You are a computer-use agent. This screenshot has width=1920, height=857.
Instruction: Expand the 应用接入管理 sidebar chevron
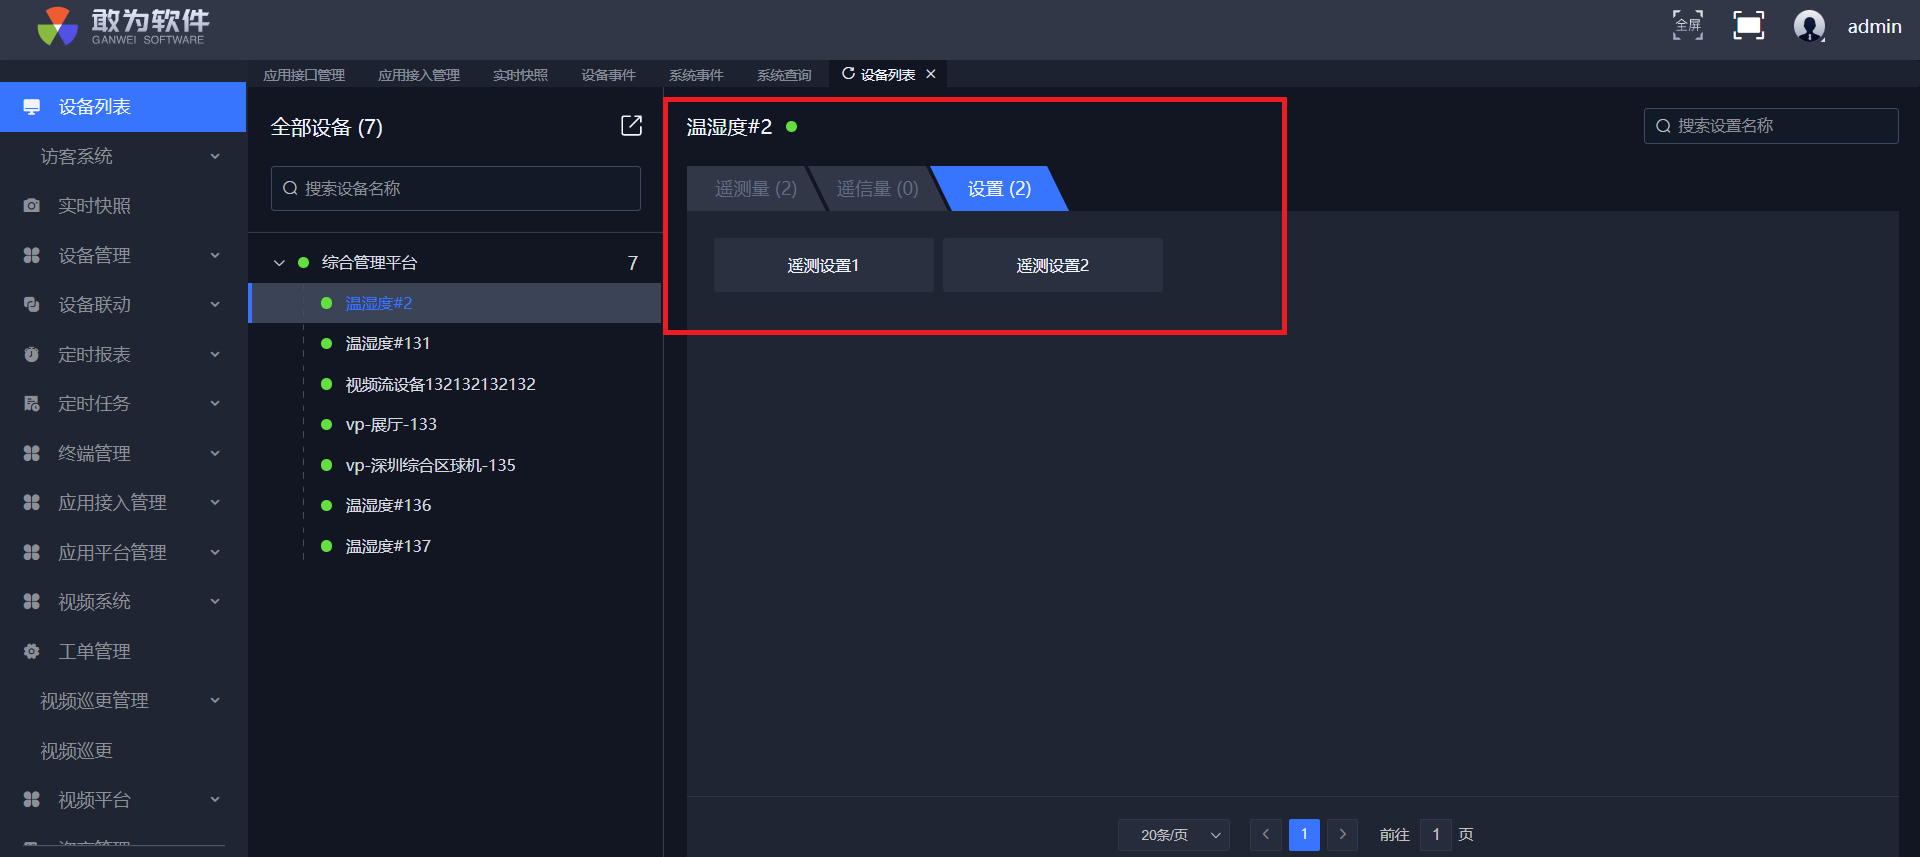click(215, 502)
